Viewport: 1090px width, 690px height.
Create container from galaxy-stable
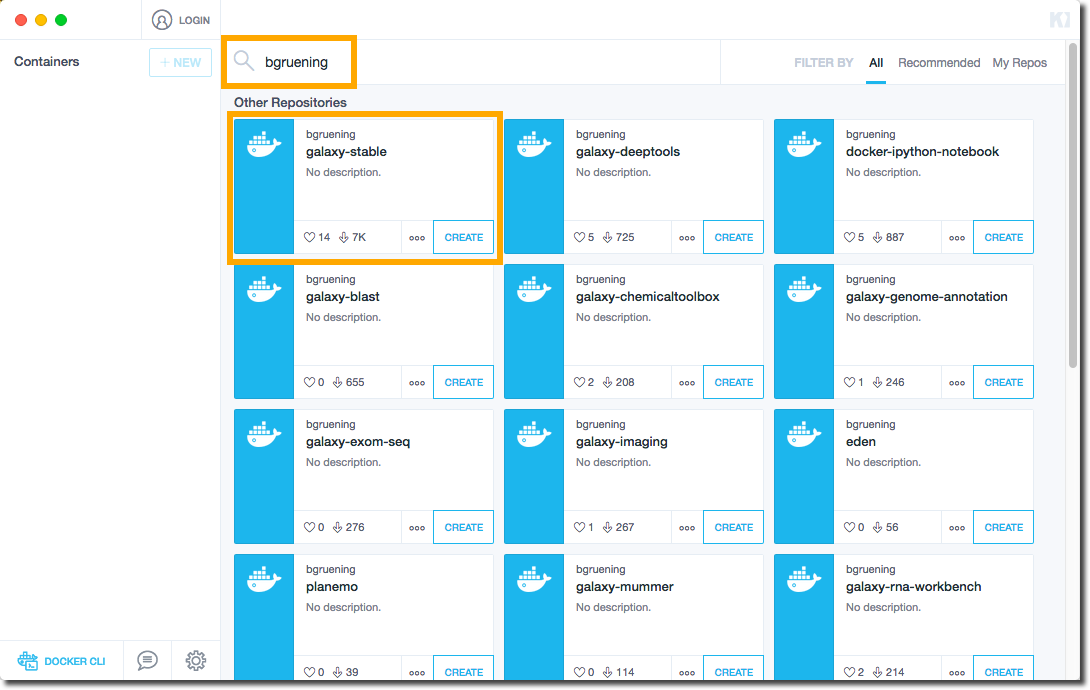464,237
